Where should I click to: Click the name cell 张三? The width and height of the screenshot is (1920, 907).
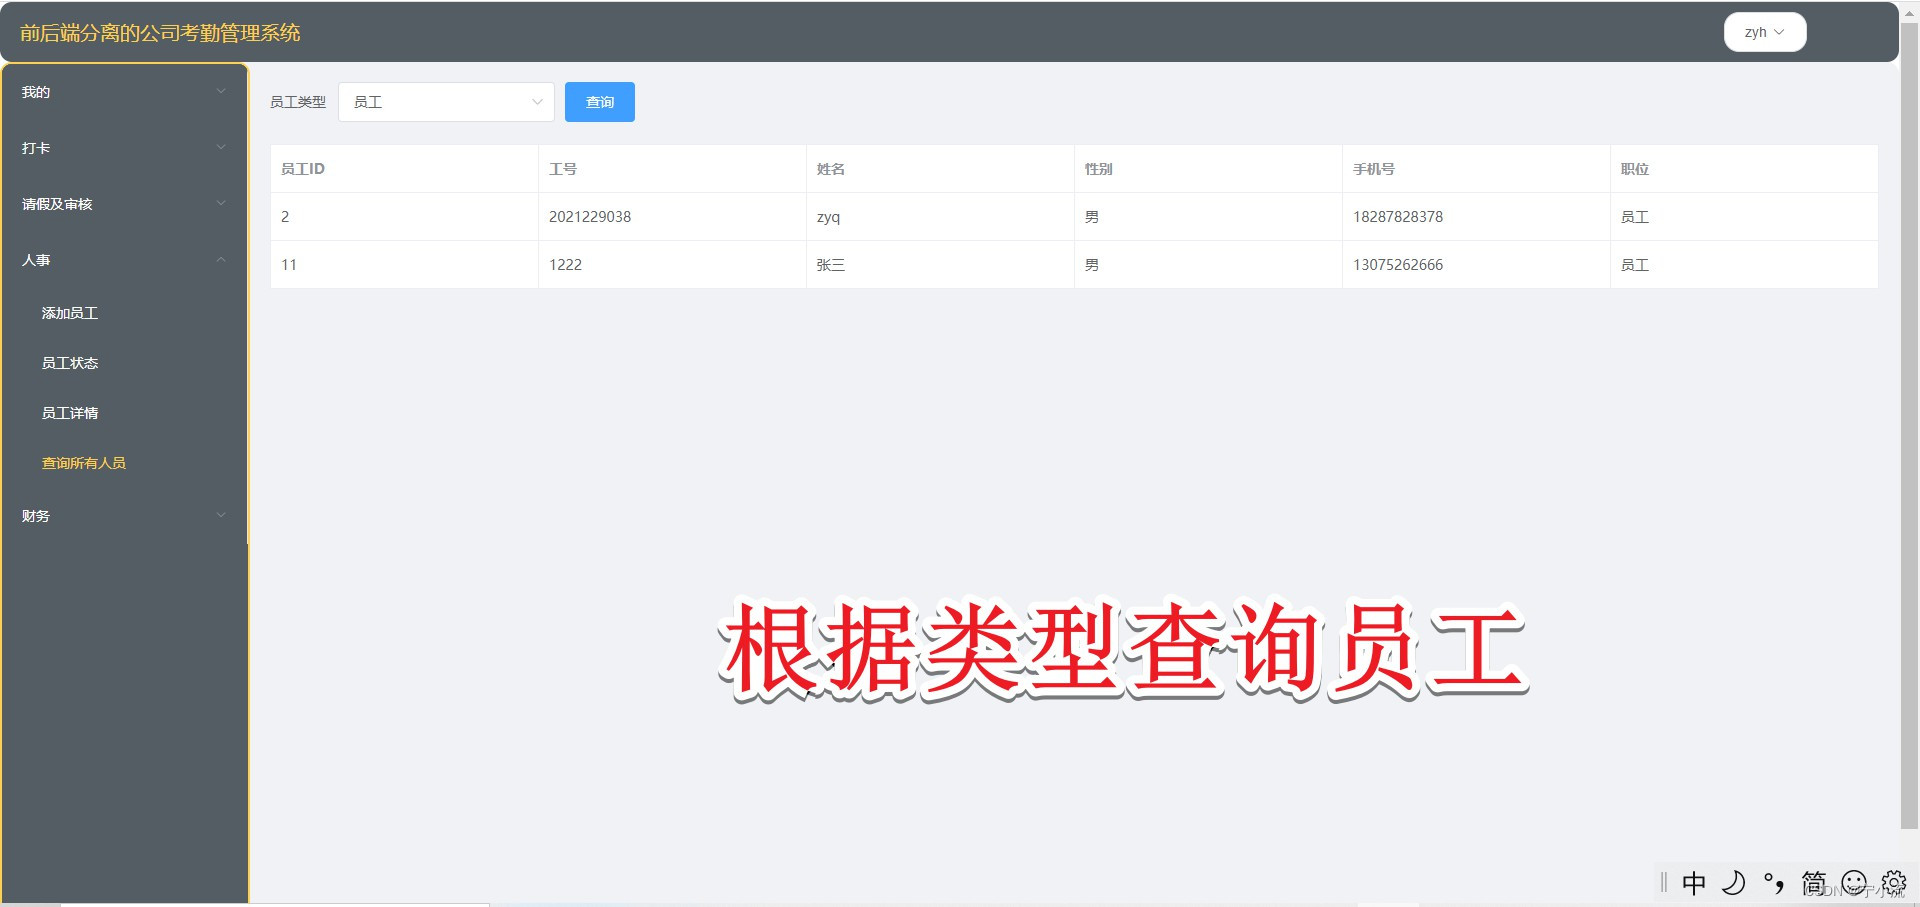(x=940, y=265)
